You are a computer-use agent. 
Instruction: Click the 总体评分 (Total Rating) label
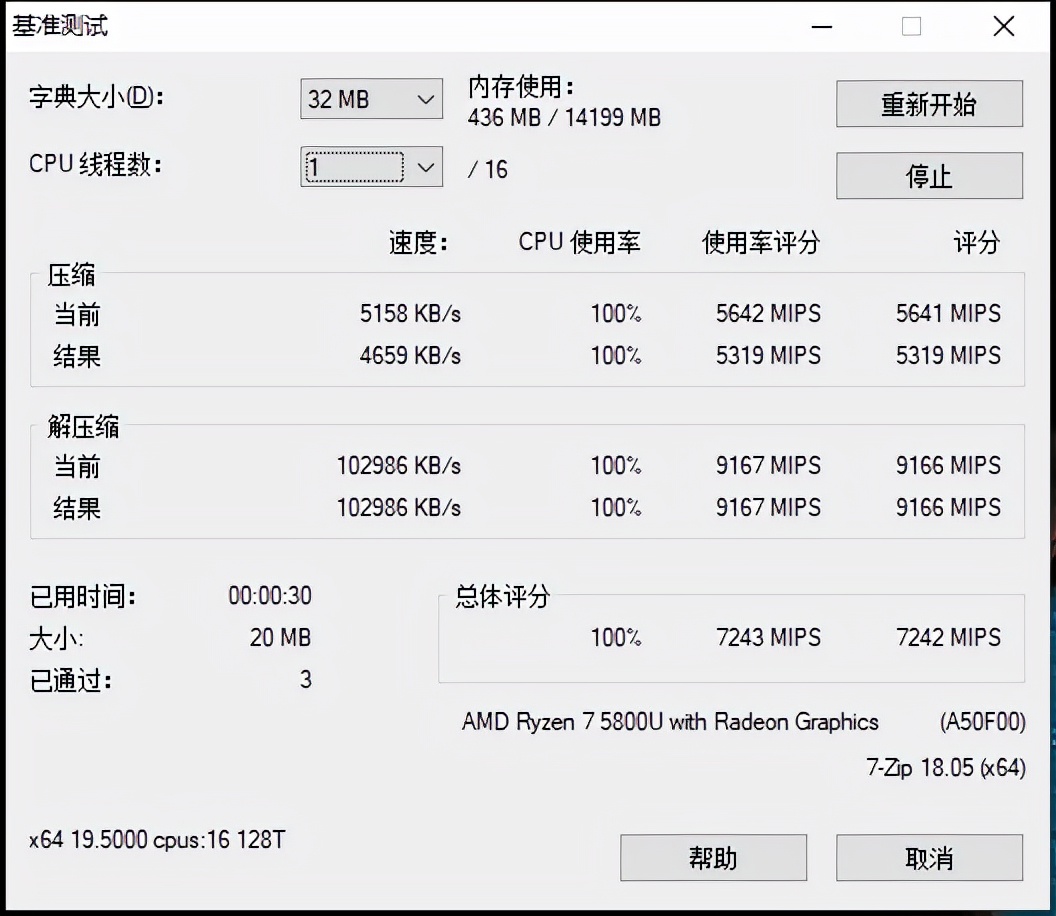(499, 597)
